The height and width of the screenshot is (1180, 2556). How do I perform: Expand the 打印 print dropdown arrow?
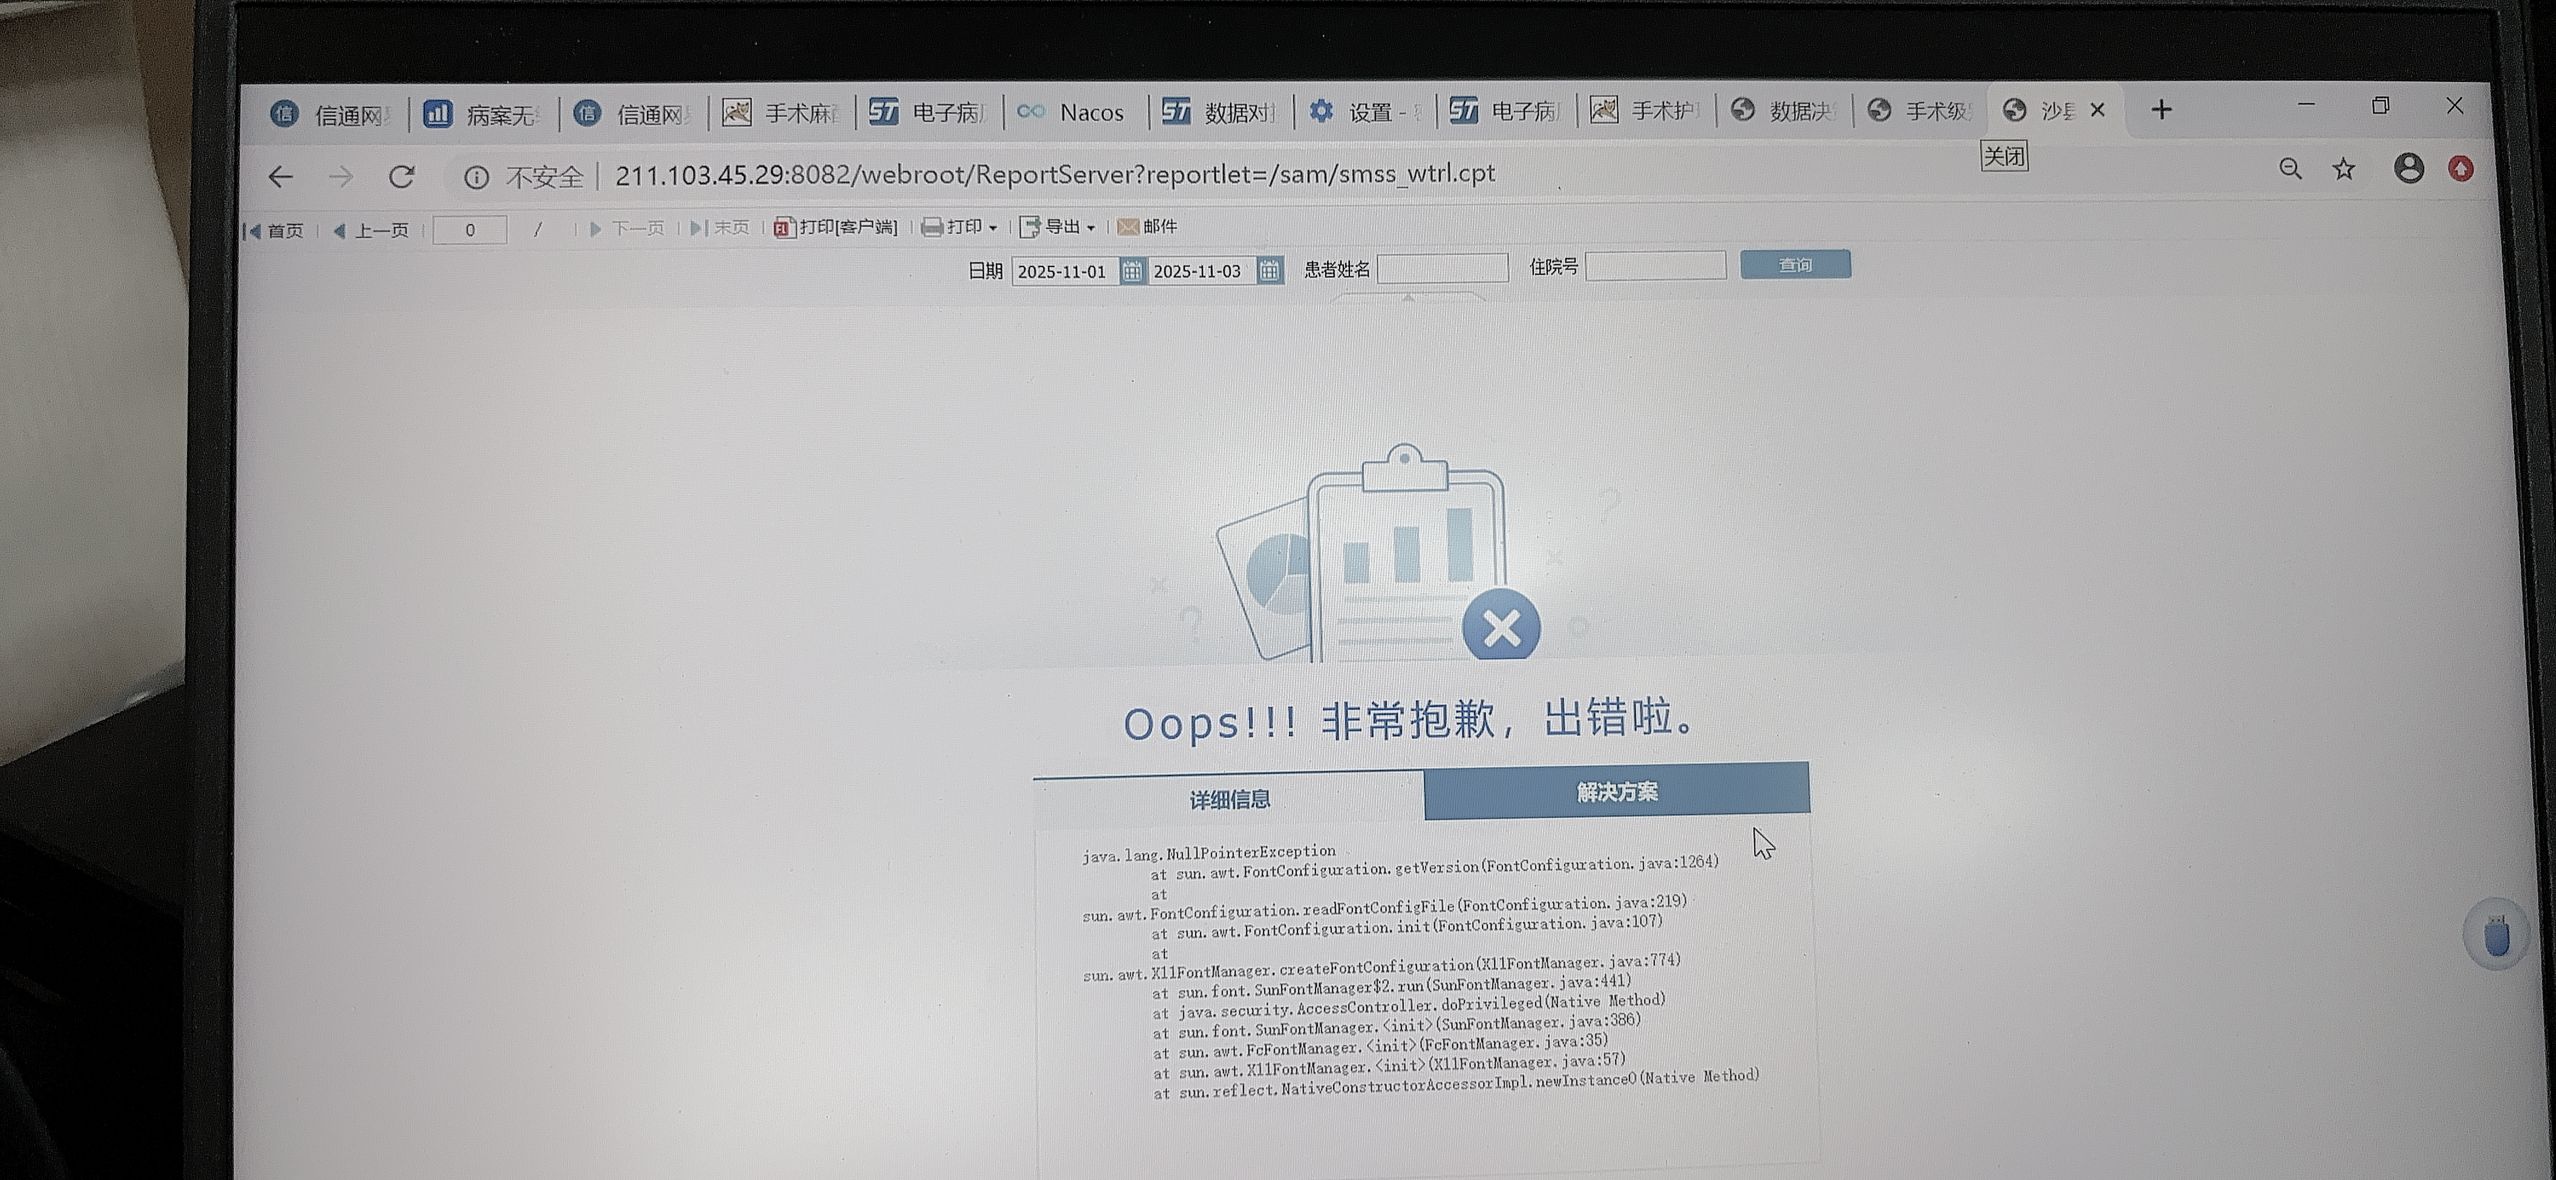click(993, 228)
